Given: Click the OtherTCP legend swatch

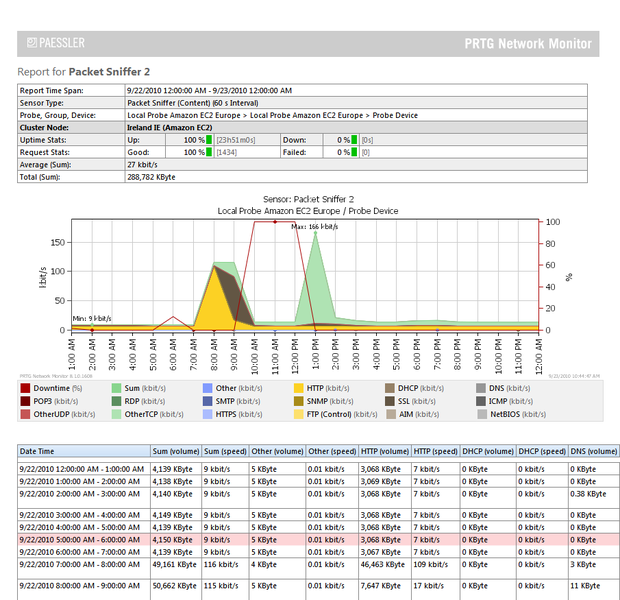Looking at the screenshot, I should [x=116, y=414].
